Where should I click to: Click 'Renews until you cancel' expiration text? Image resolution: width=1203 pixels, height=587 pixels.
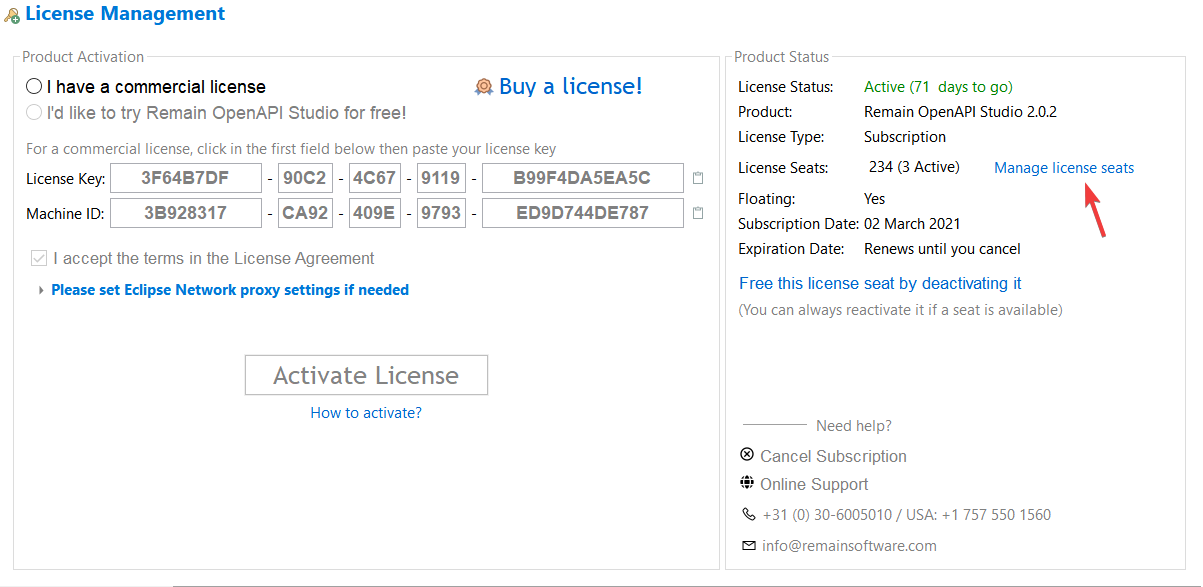point(942,249)
